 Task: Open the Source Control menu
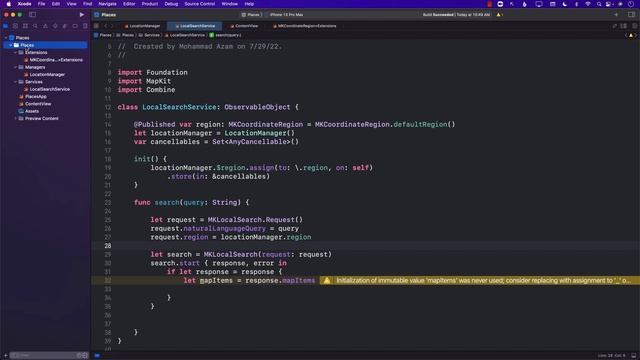(x=200, y=4)
